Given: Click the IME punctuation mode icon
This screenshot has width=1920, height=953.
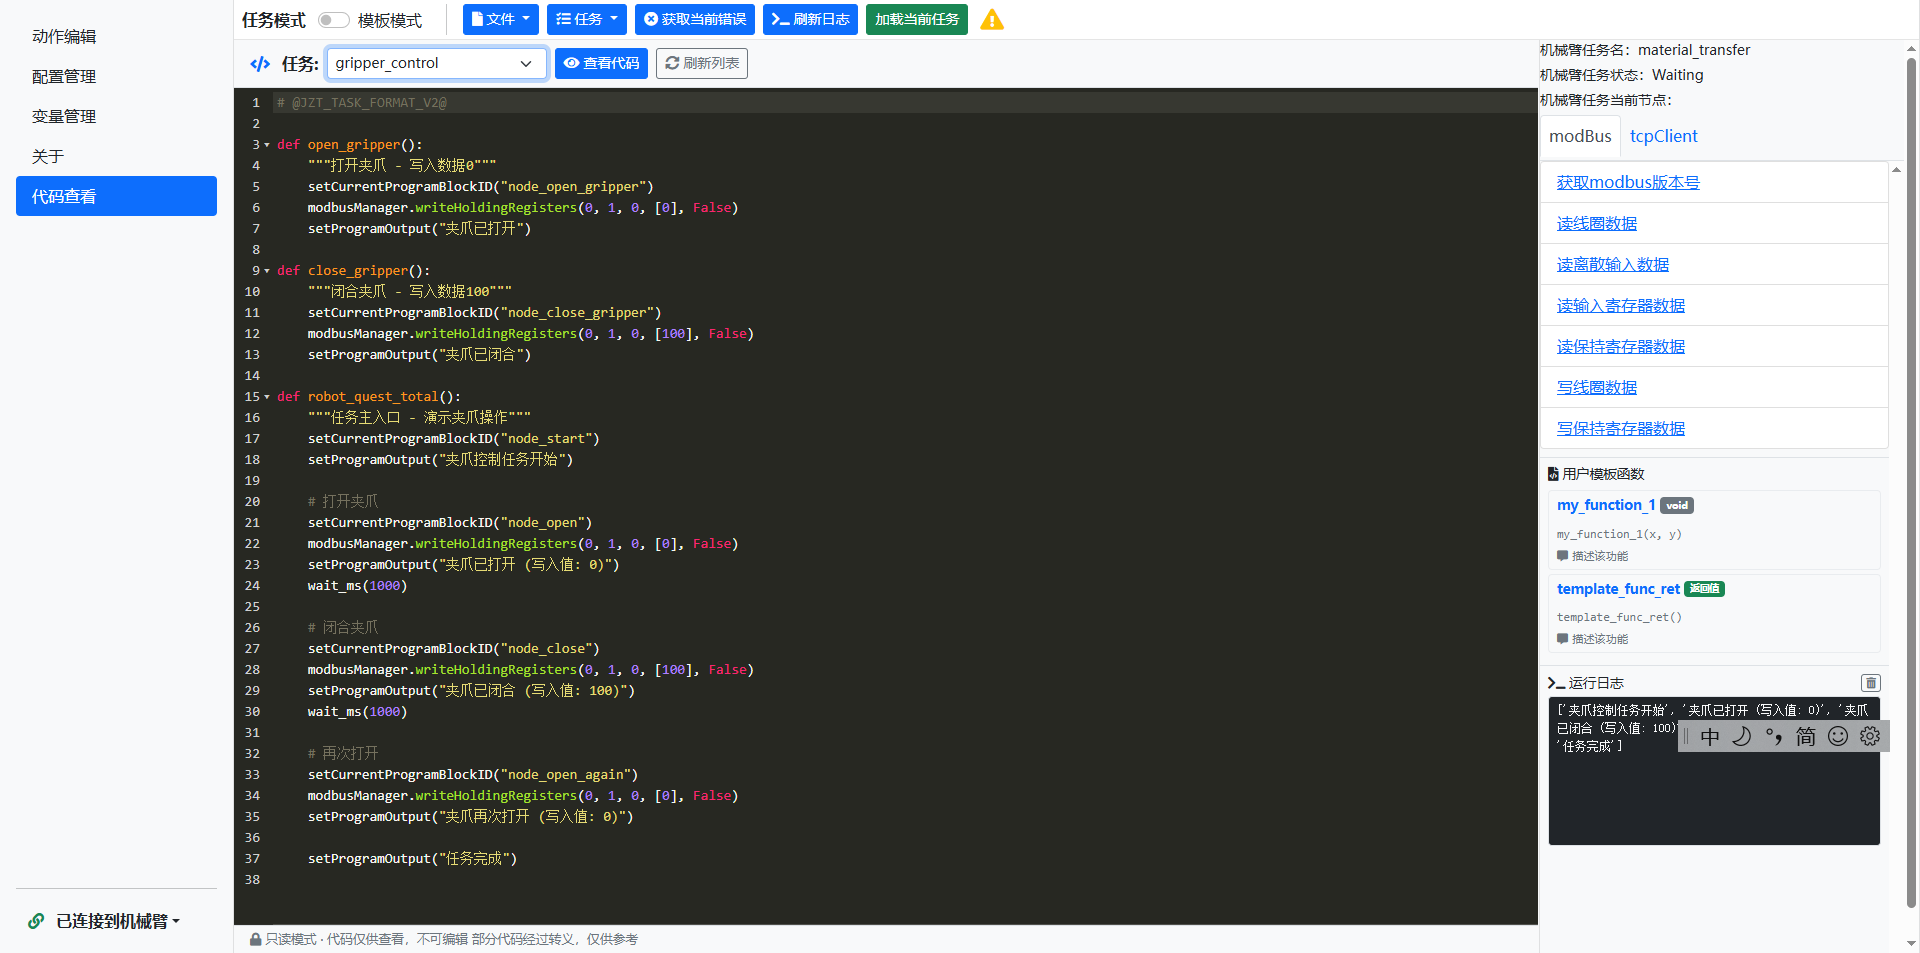Looking at the screenshot, I should [x=1774, y=737].
